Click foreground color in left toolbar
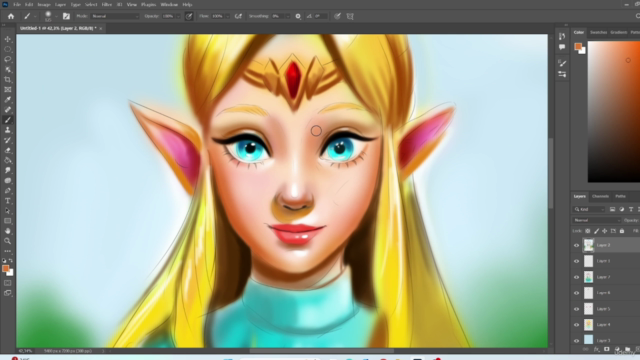The image size is (640, 360). point(5,269)
